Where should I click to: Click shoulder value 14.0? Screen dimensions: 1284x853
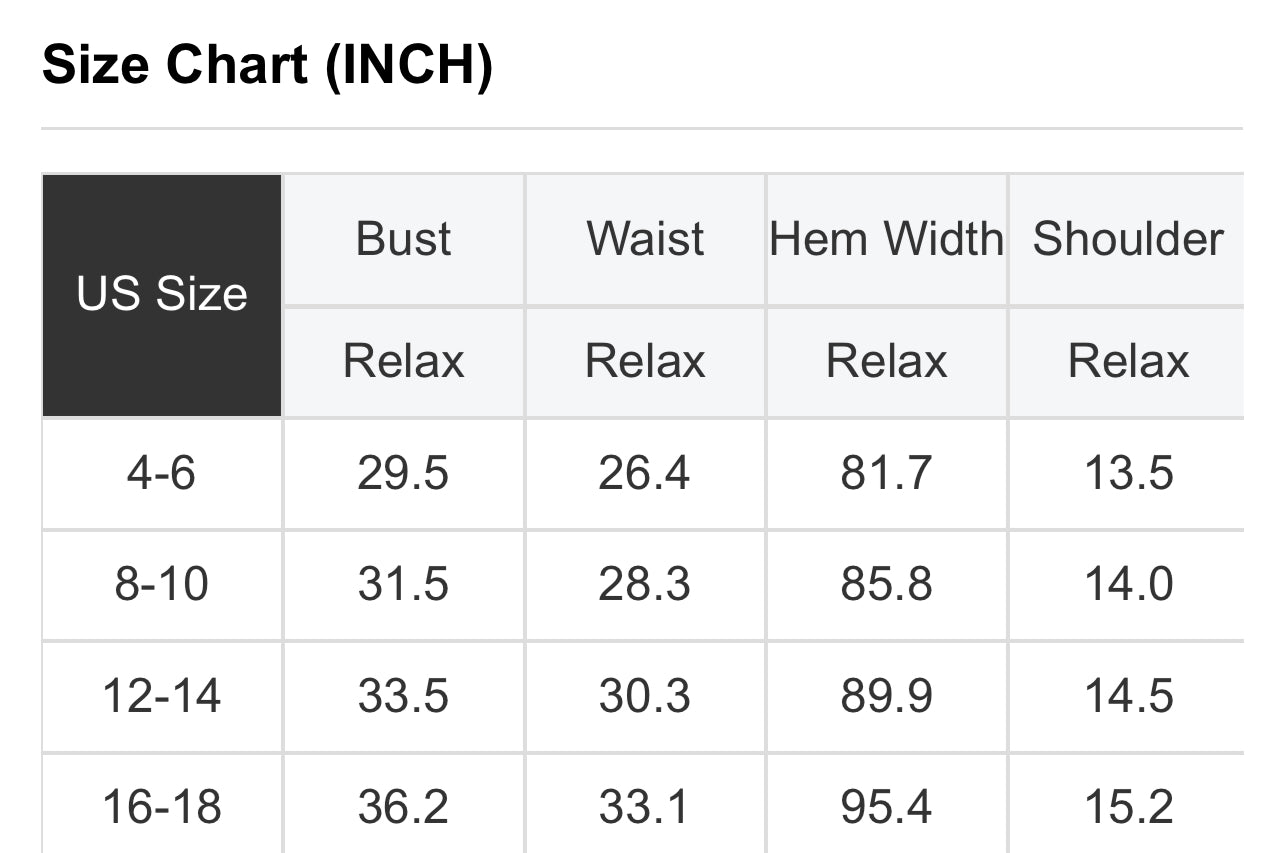click(1128, 585)
